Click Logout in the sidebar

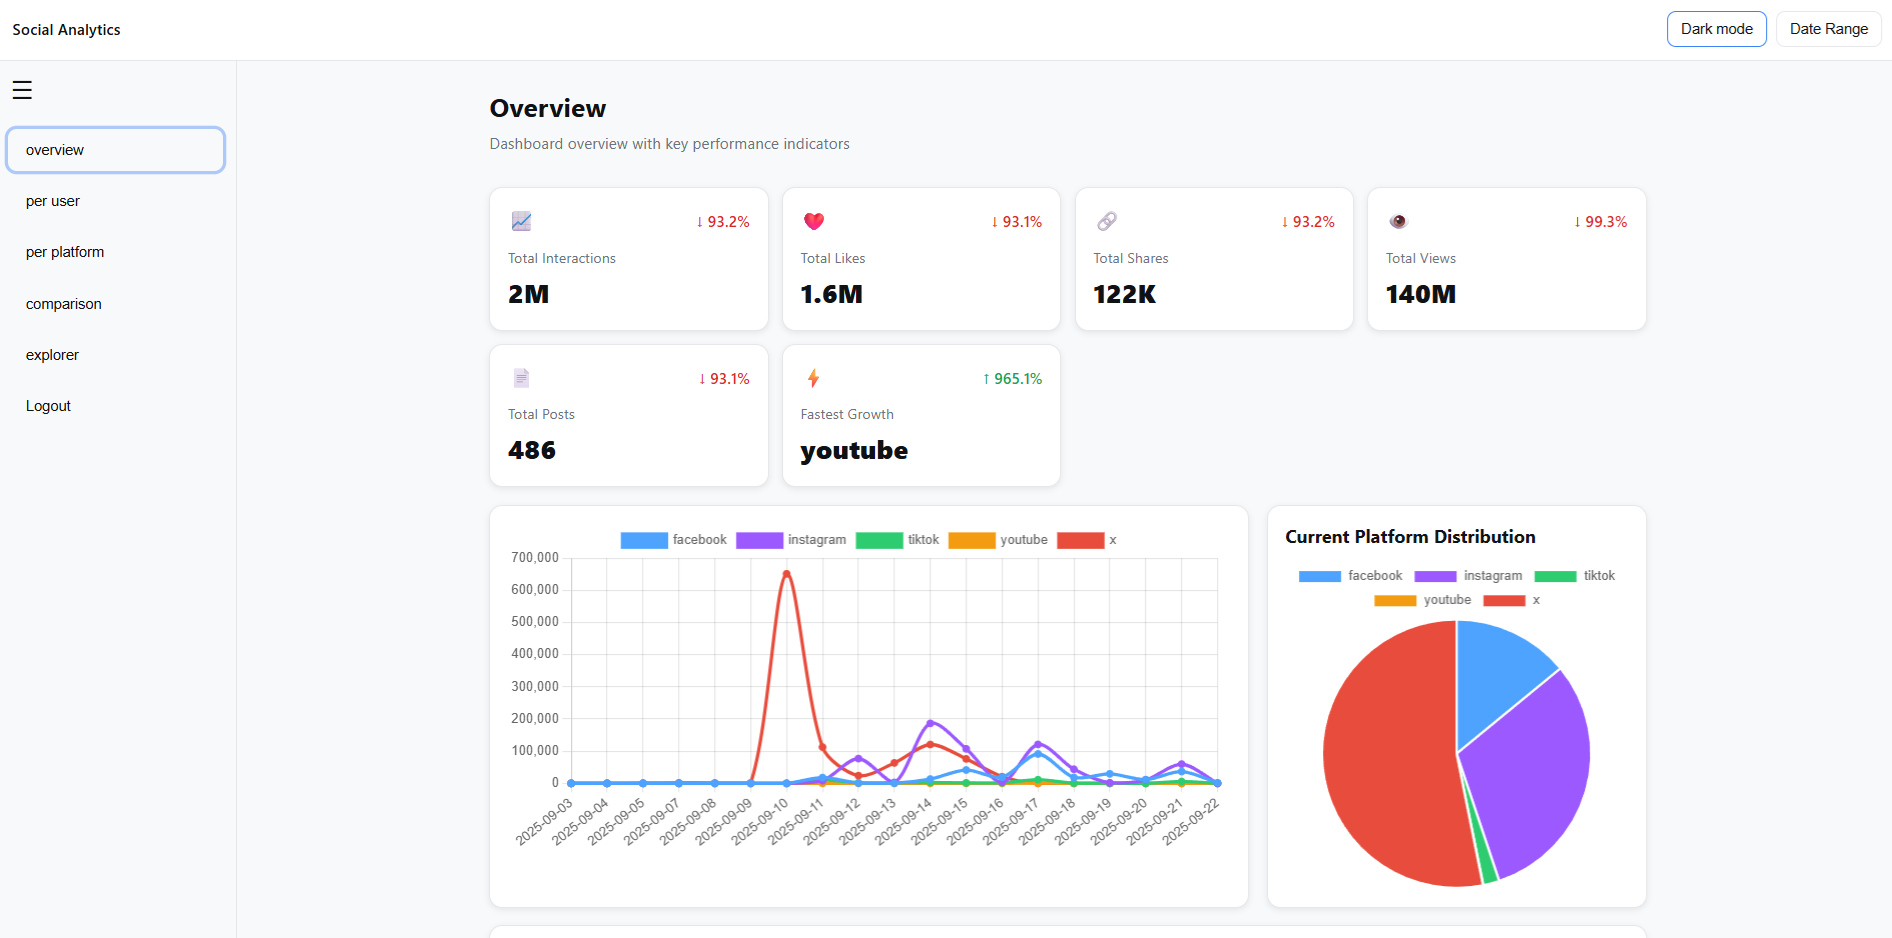click(48, 405)
